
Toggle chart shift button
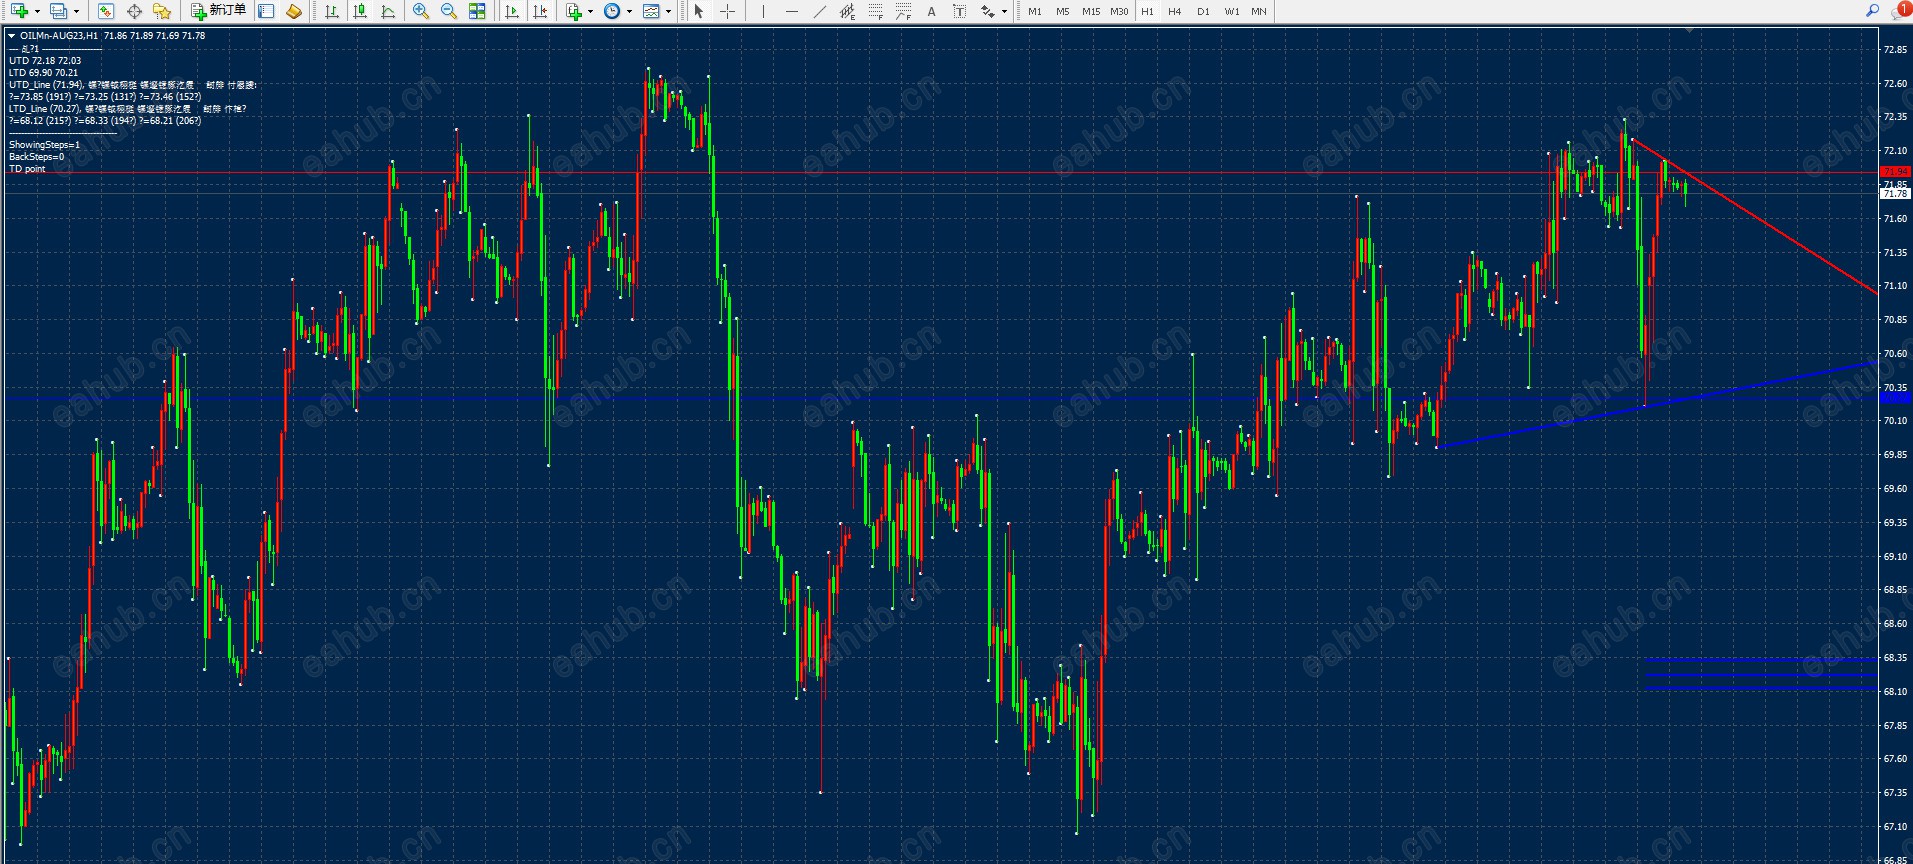[540, 11]
